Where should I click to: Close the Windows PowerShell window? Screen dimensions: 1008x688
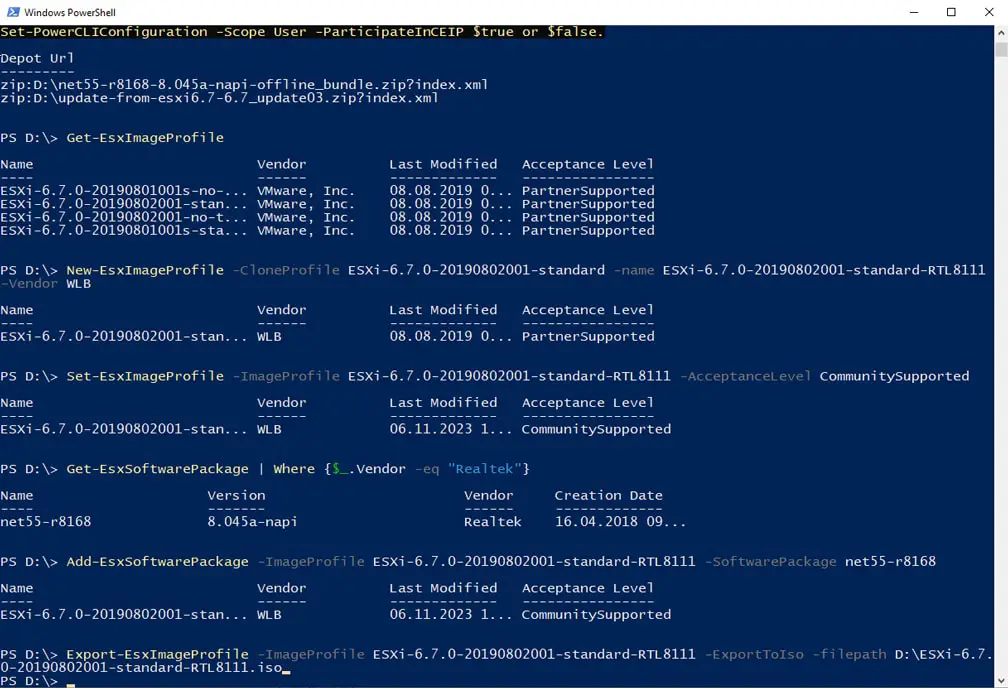point(989,12)
